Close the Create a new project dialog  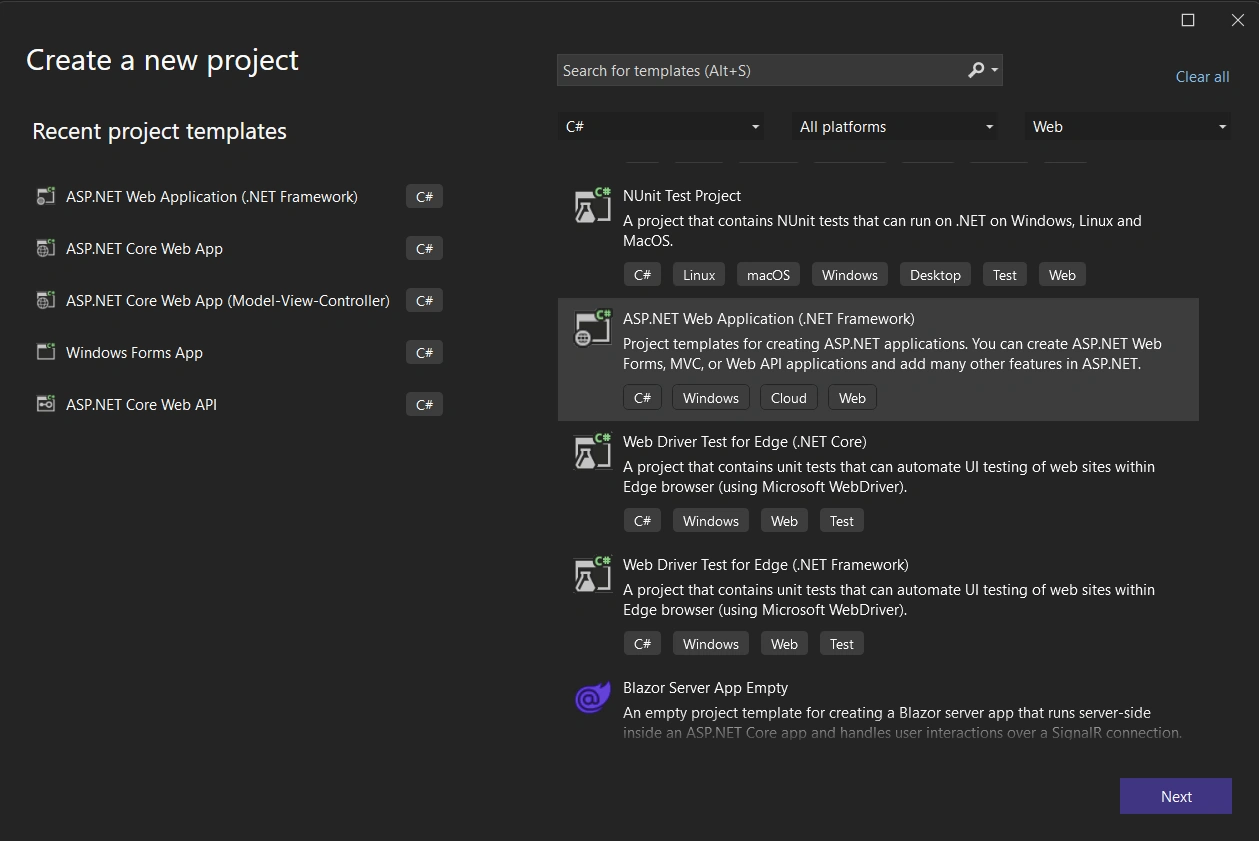(x=1237, y=20)
